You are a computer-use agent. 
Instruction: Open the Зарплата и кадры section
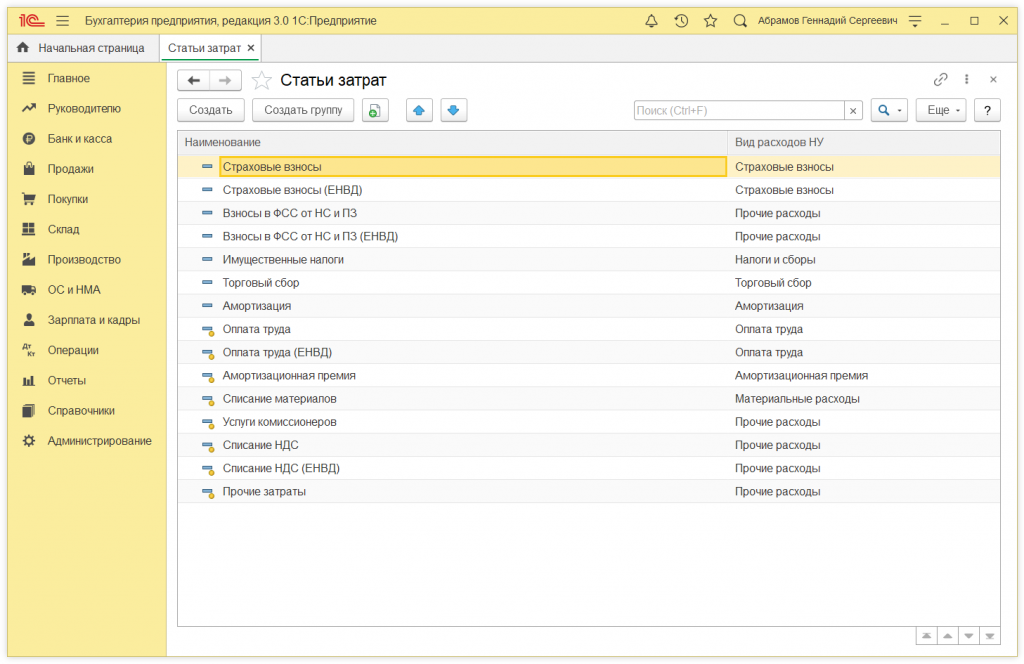(x=94, y=320)
